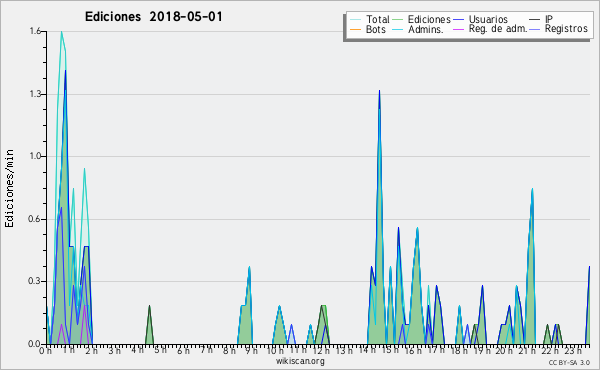
Task: Click the '21 h' x-axis label
Action: coord(527,351)
